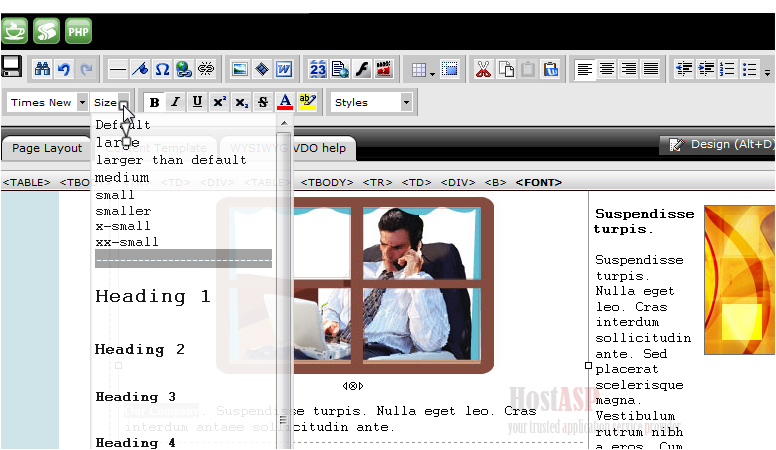
Task: Toggle bold formatting
Action: [154, 102]
